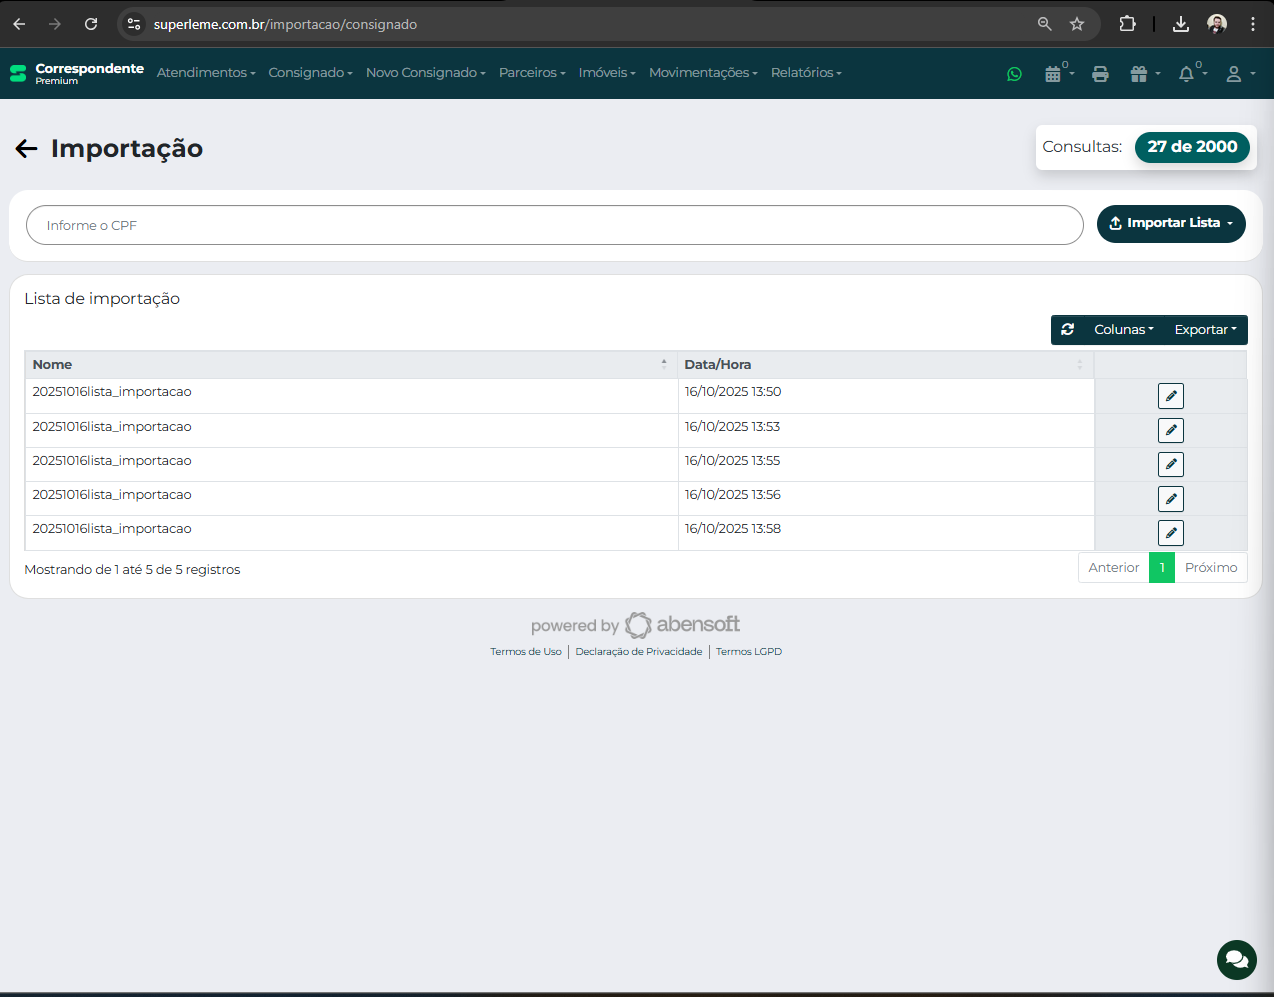1274x997 pixels.
Task: Open the calendar icon in the top bar
Action: [1053, 74]
